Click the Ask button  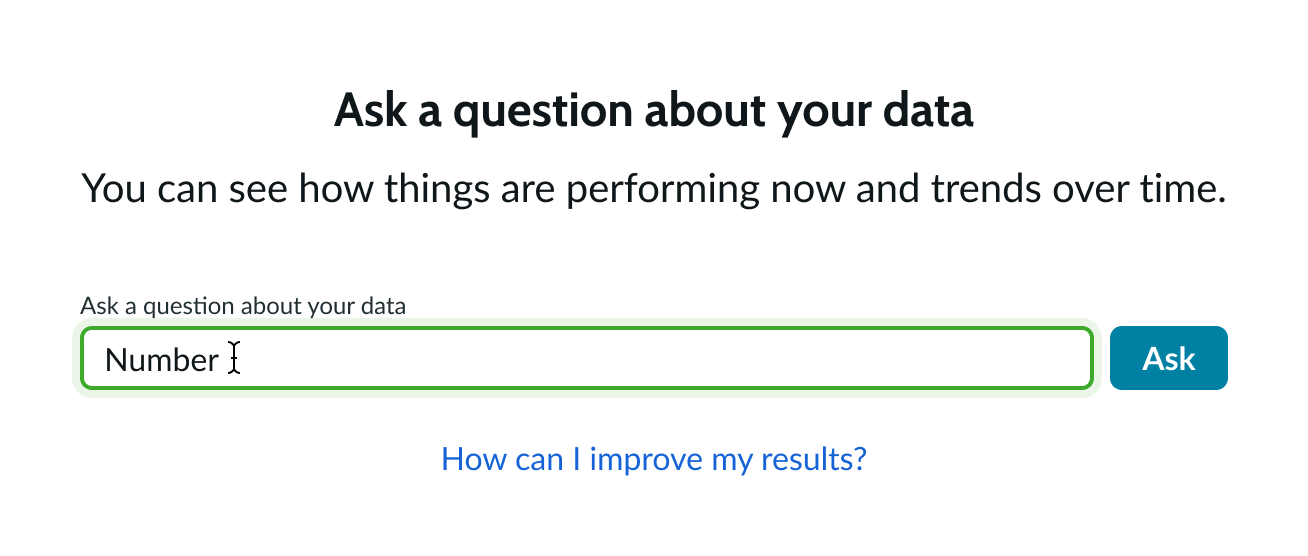(1168, 358)
